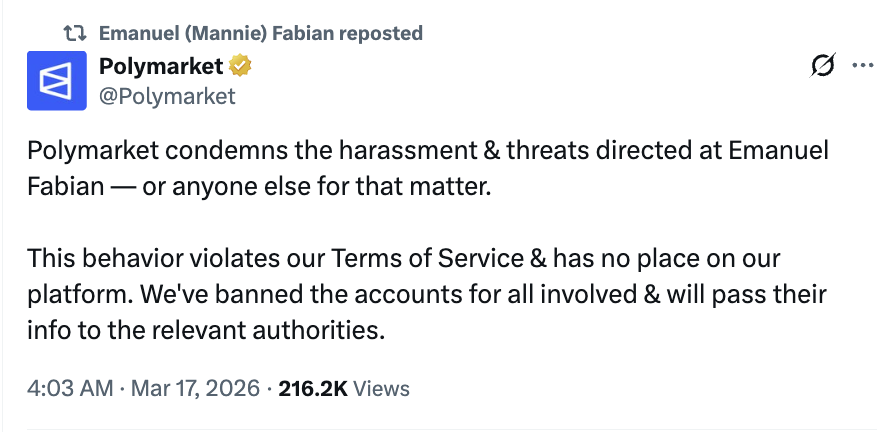Click the Grok slashed-circle icon
896x432 pixels.
click(822, 67)
